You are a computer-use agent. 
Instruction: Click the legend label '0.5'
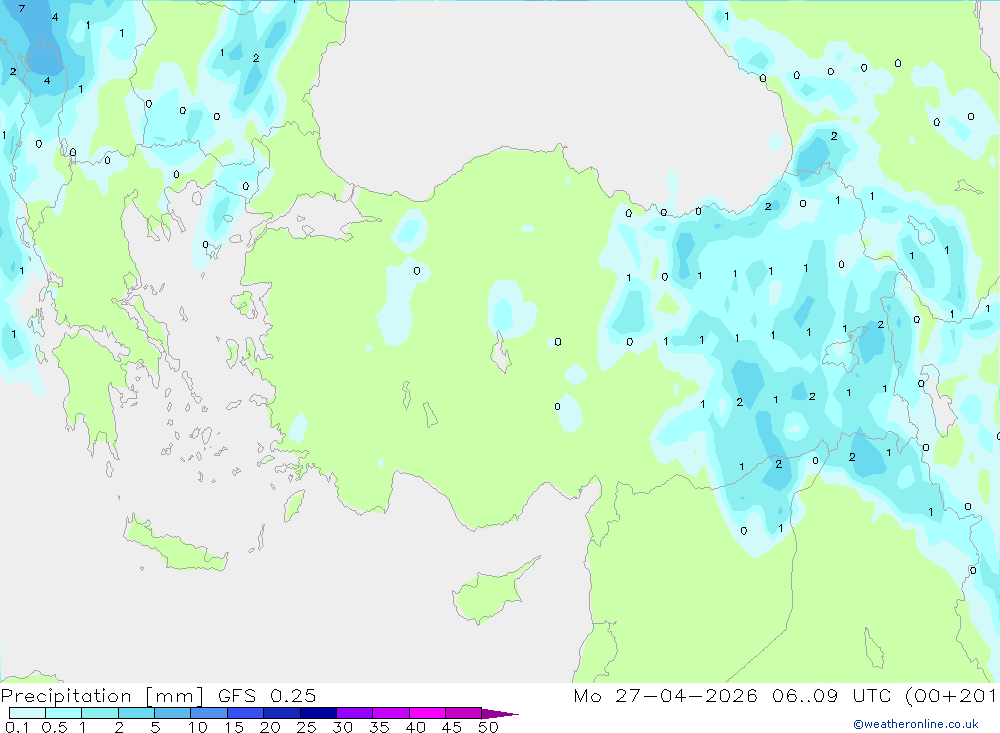click(54, 727)
